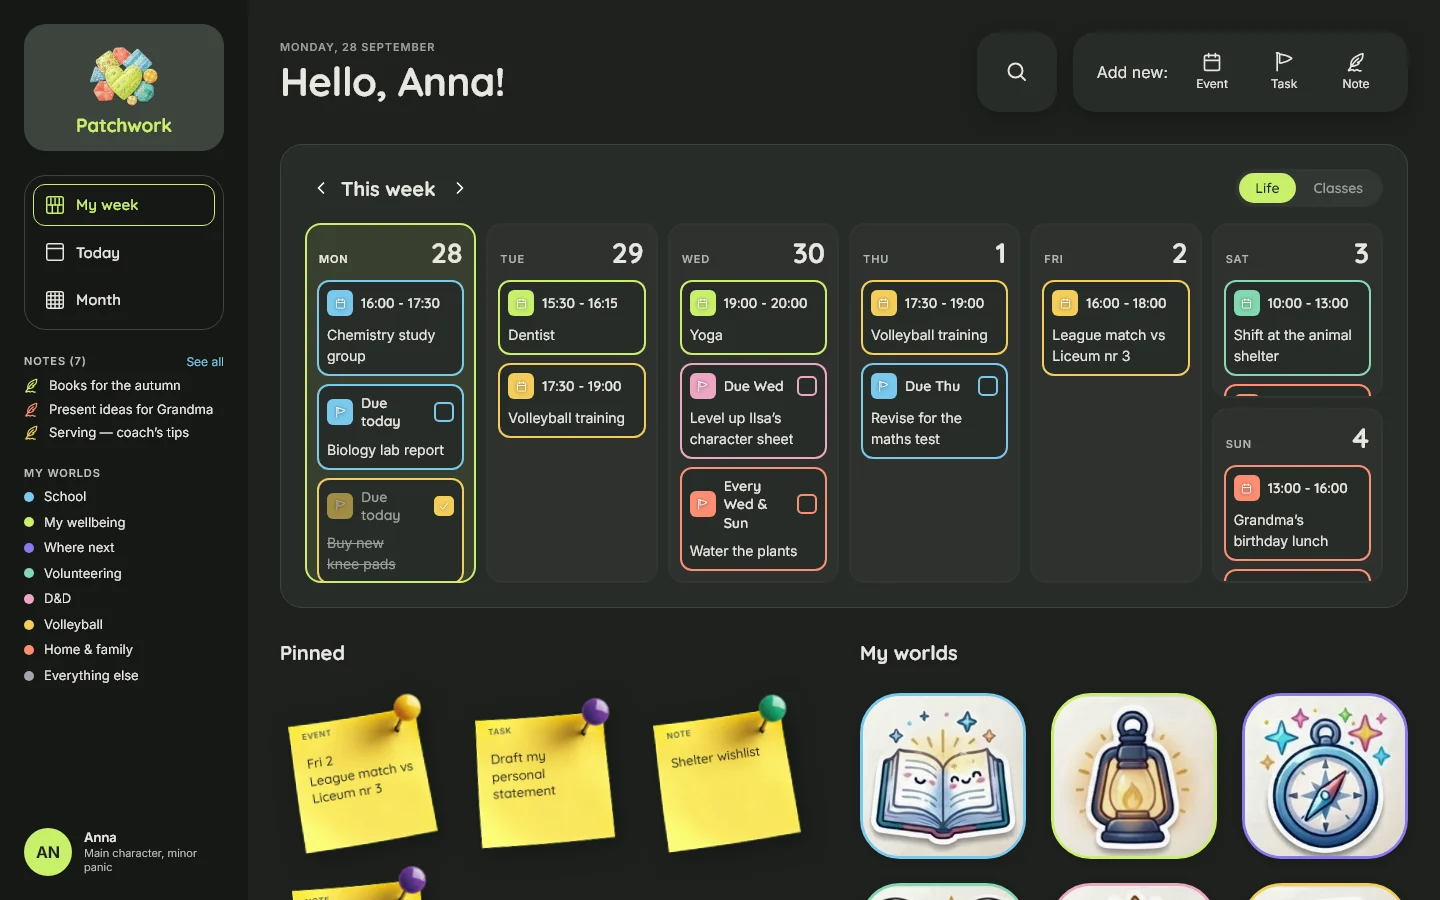Click the Yoga event calendar icon
This screenshot has height=900, width=1440.
point(703,303)
